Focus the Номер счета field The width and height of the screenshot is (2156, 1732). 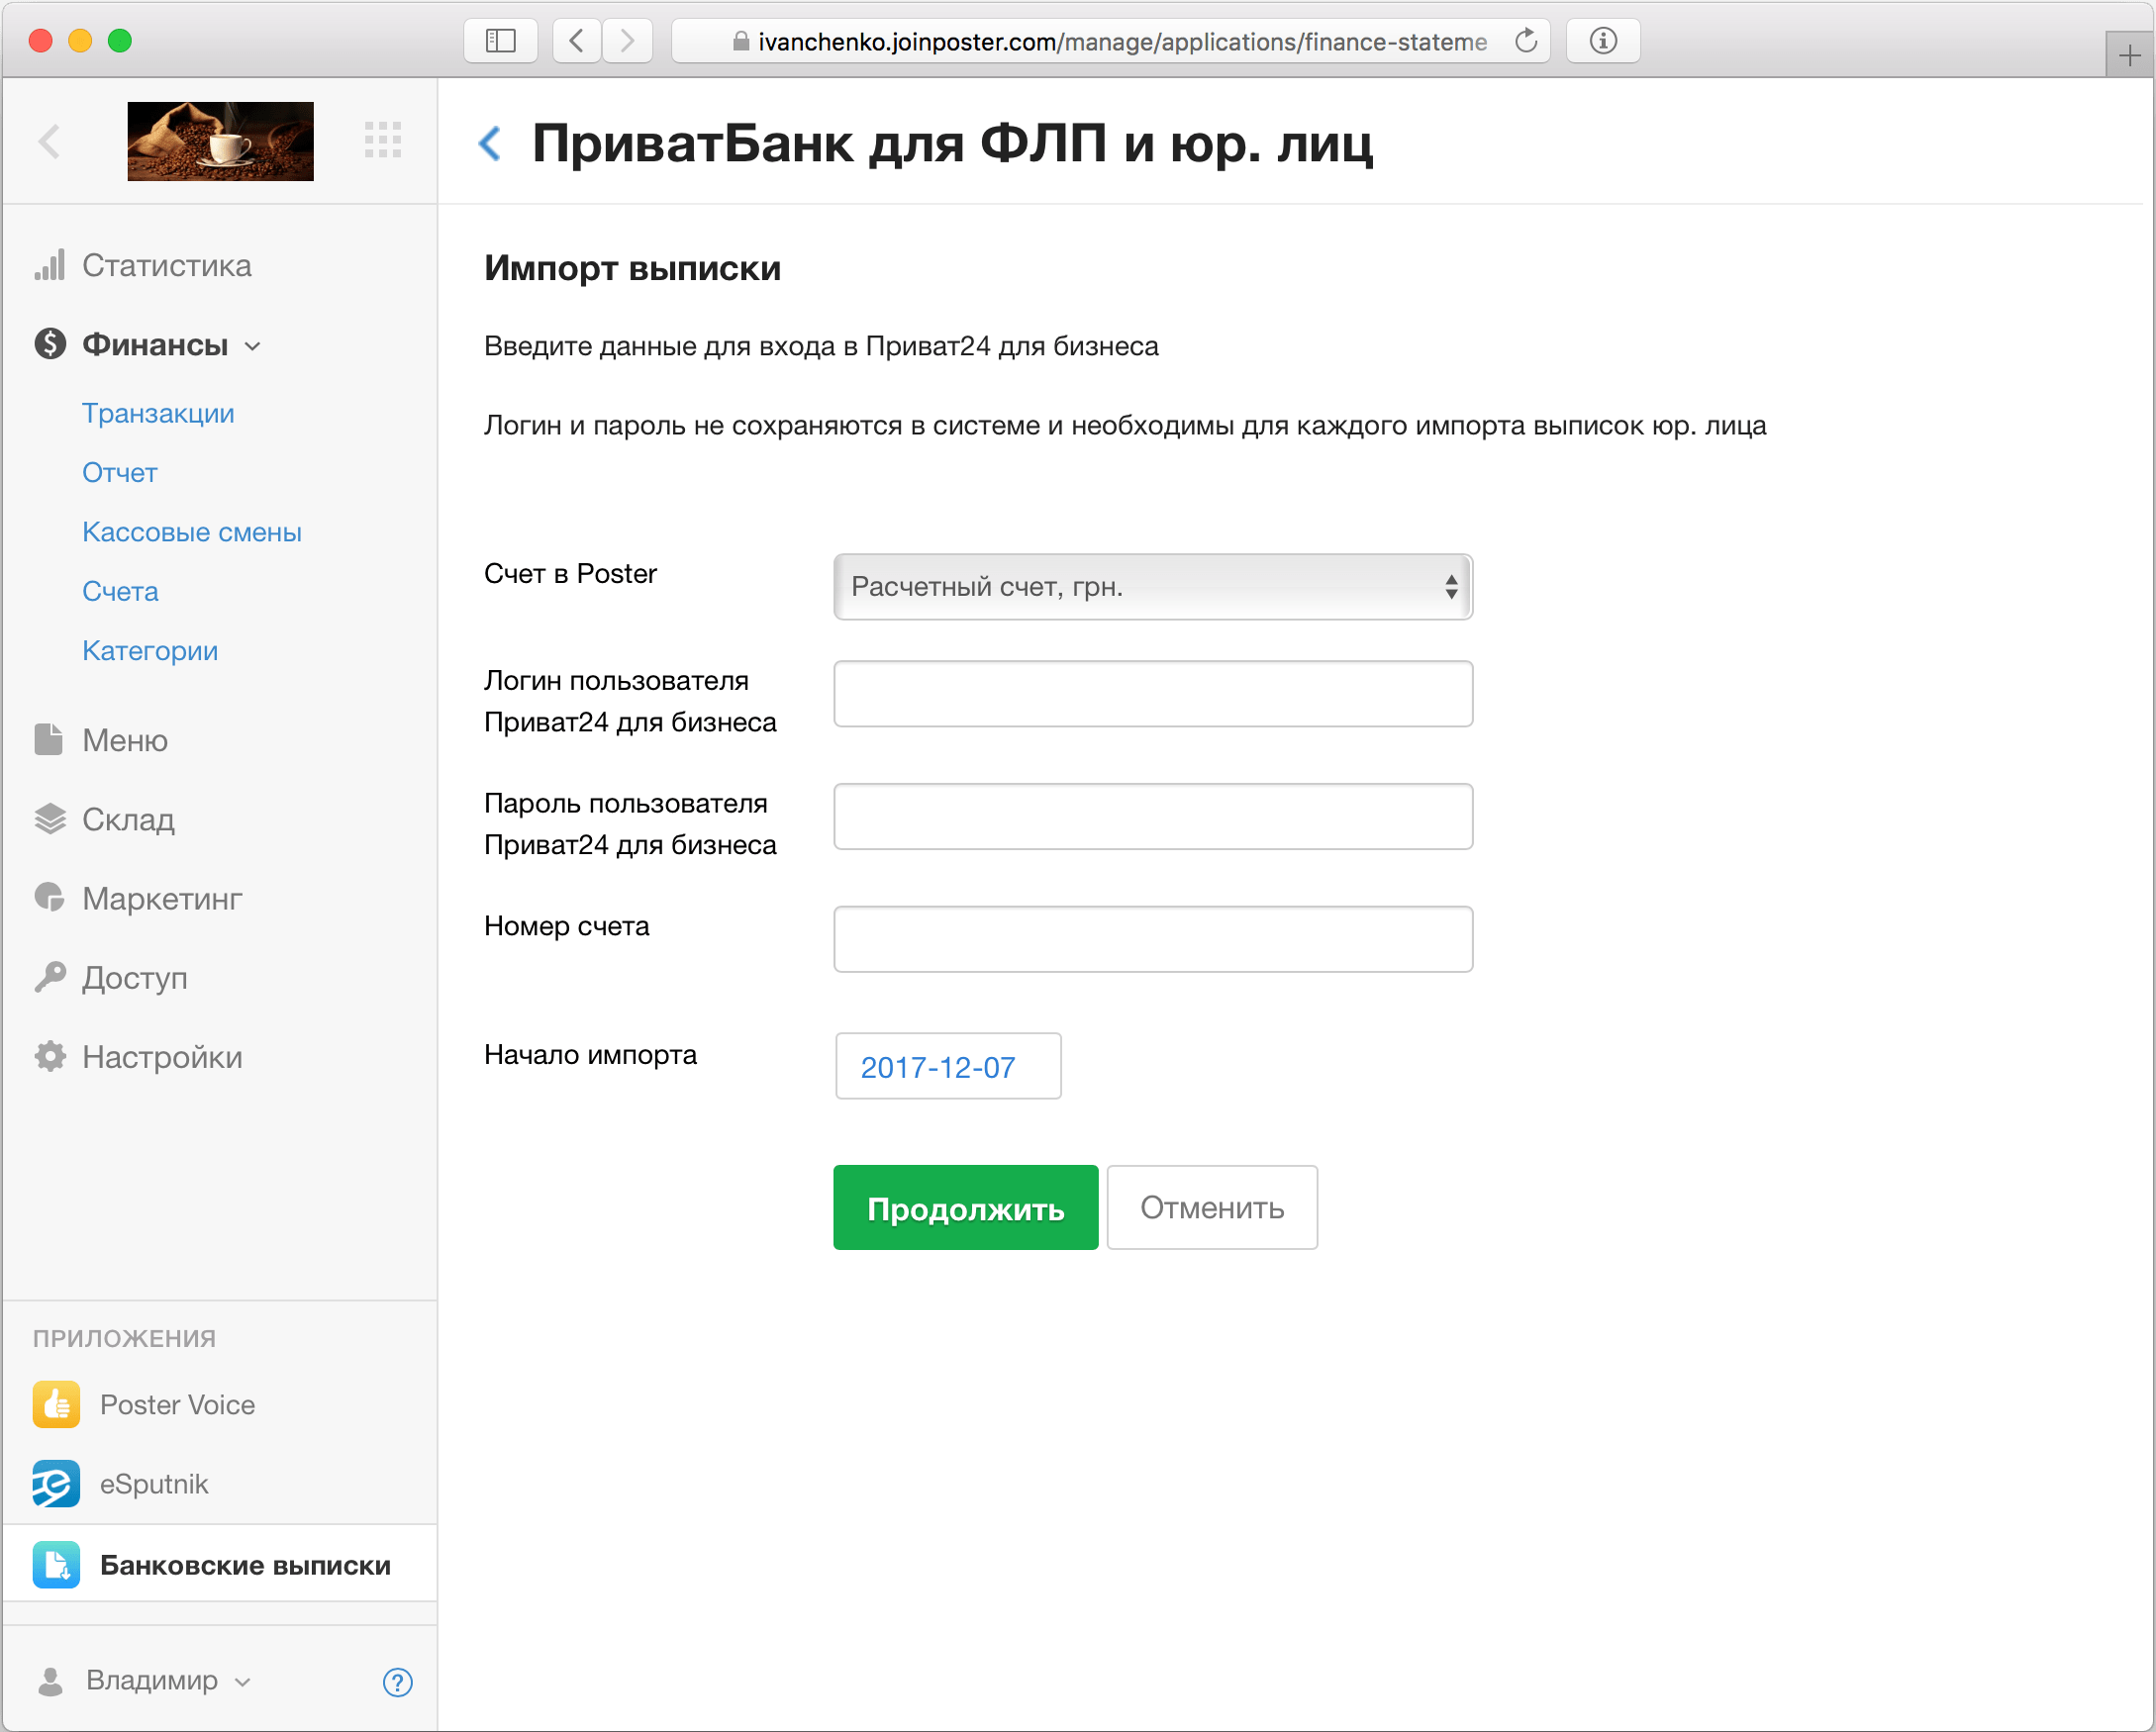(1153, 940)
